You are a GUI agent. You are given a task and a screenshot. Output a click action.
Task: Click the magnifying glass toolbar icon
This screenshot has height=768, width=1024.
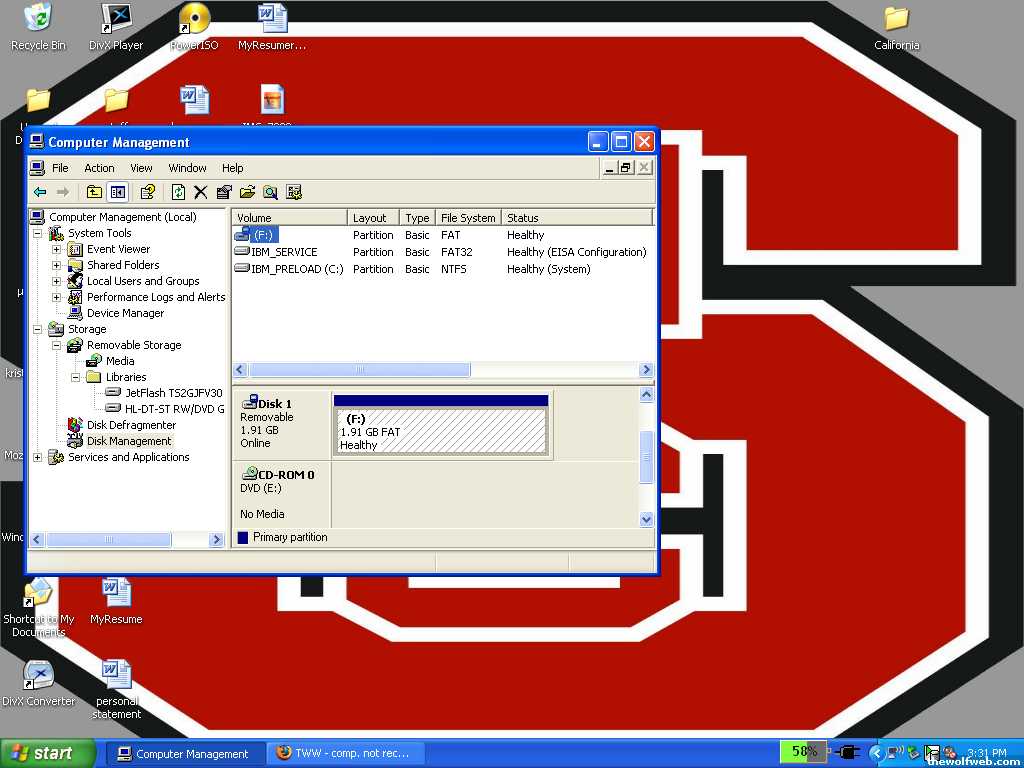pos(270,192)
